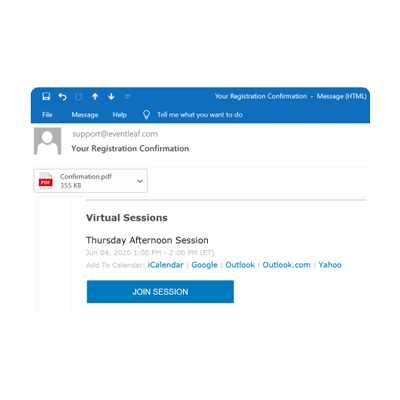Click the Outlook calendar link
Viewport: 400px width, 400px height.
[240, 265]
